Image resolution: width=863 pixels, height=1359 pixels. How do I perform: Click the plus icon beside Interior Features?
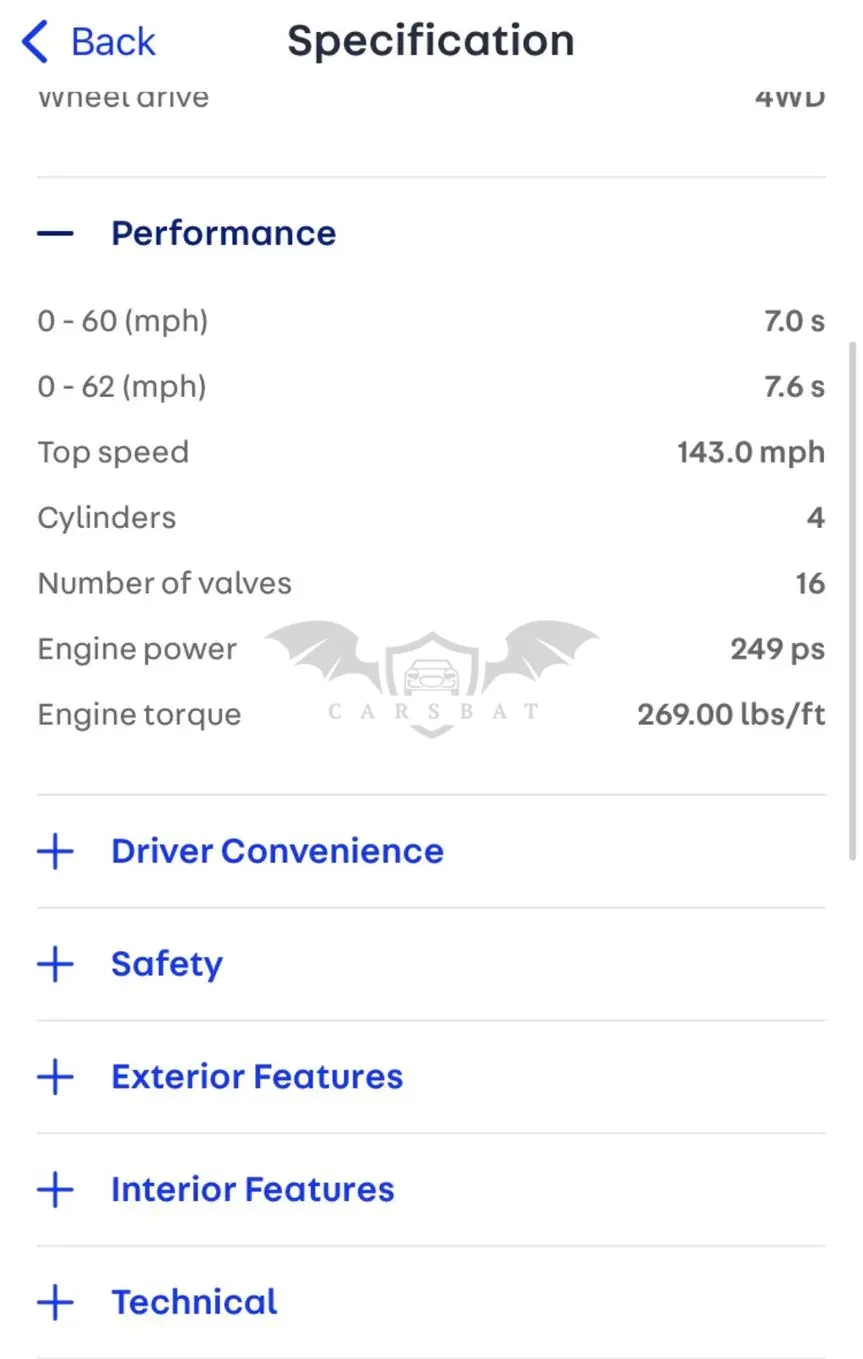pyautogui.click(x=55, y=1190)
